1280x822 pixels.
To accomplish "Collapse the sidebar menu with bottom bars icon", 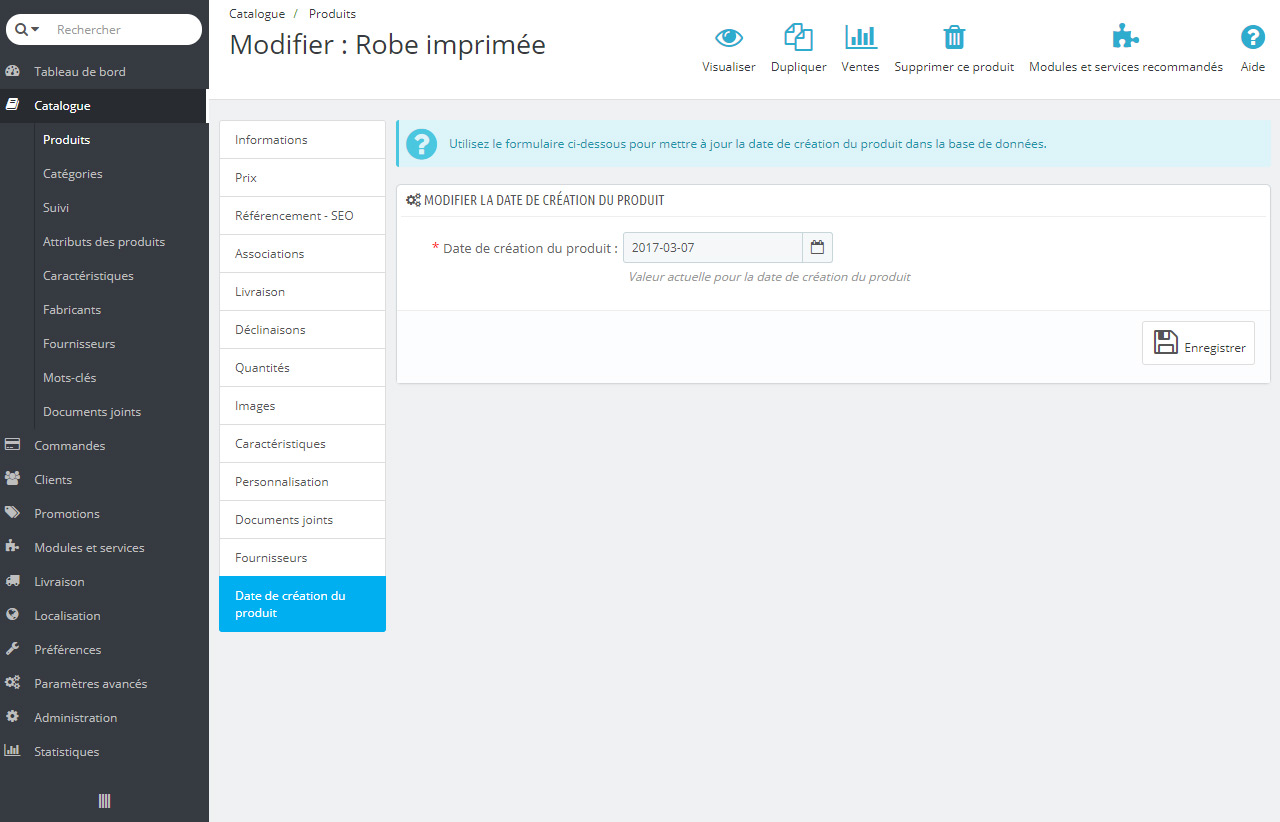I will pos(104,801).
